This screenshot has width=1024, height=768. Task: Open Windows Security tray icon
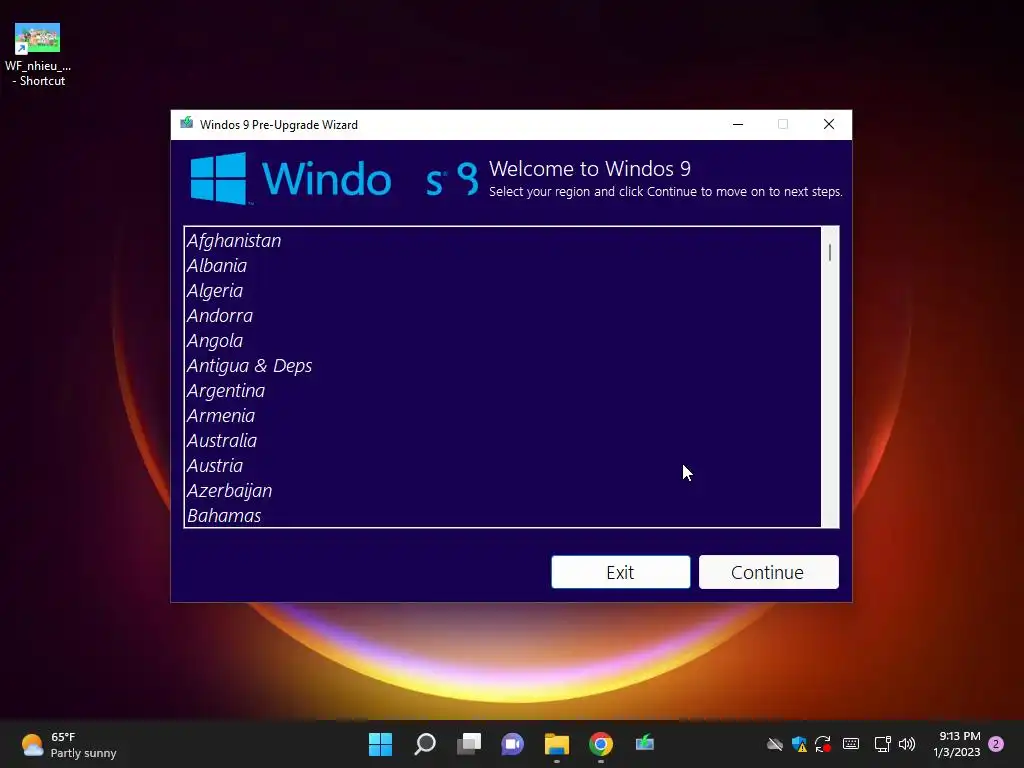coord(799,744)
